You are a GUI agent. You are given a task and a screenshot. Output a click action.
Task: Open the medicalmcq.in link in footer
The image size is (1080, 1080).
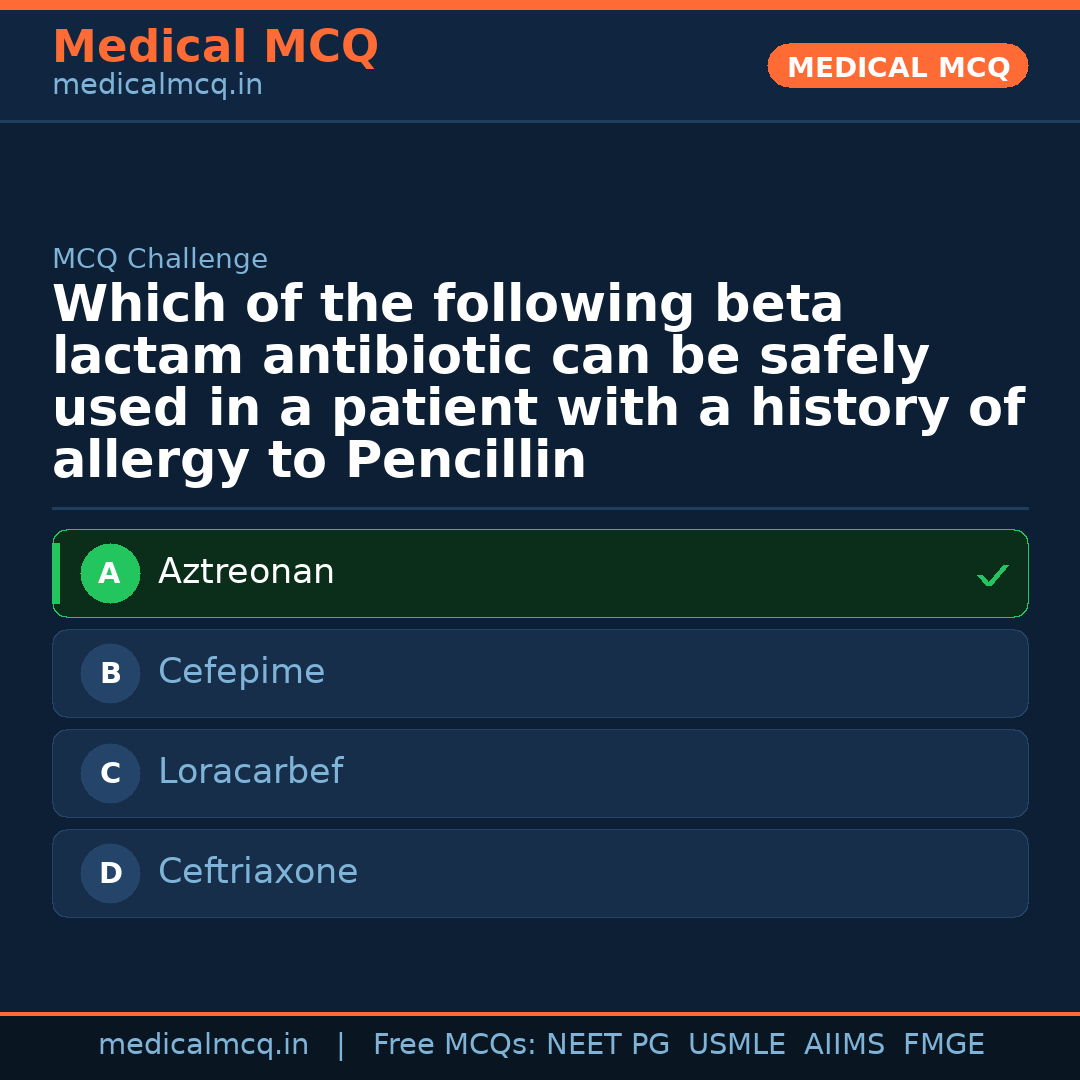click(x=203, y=1045)
